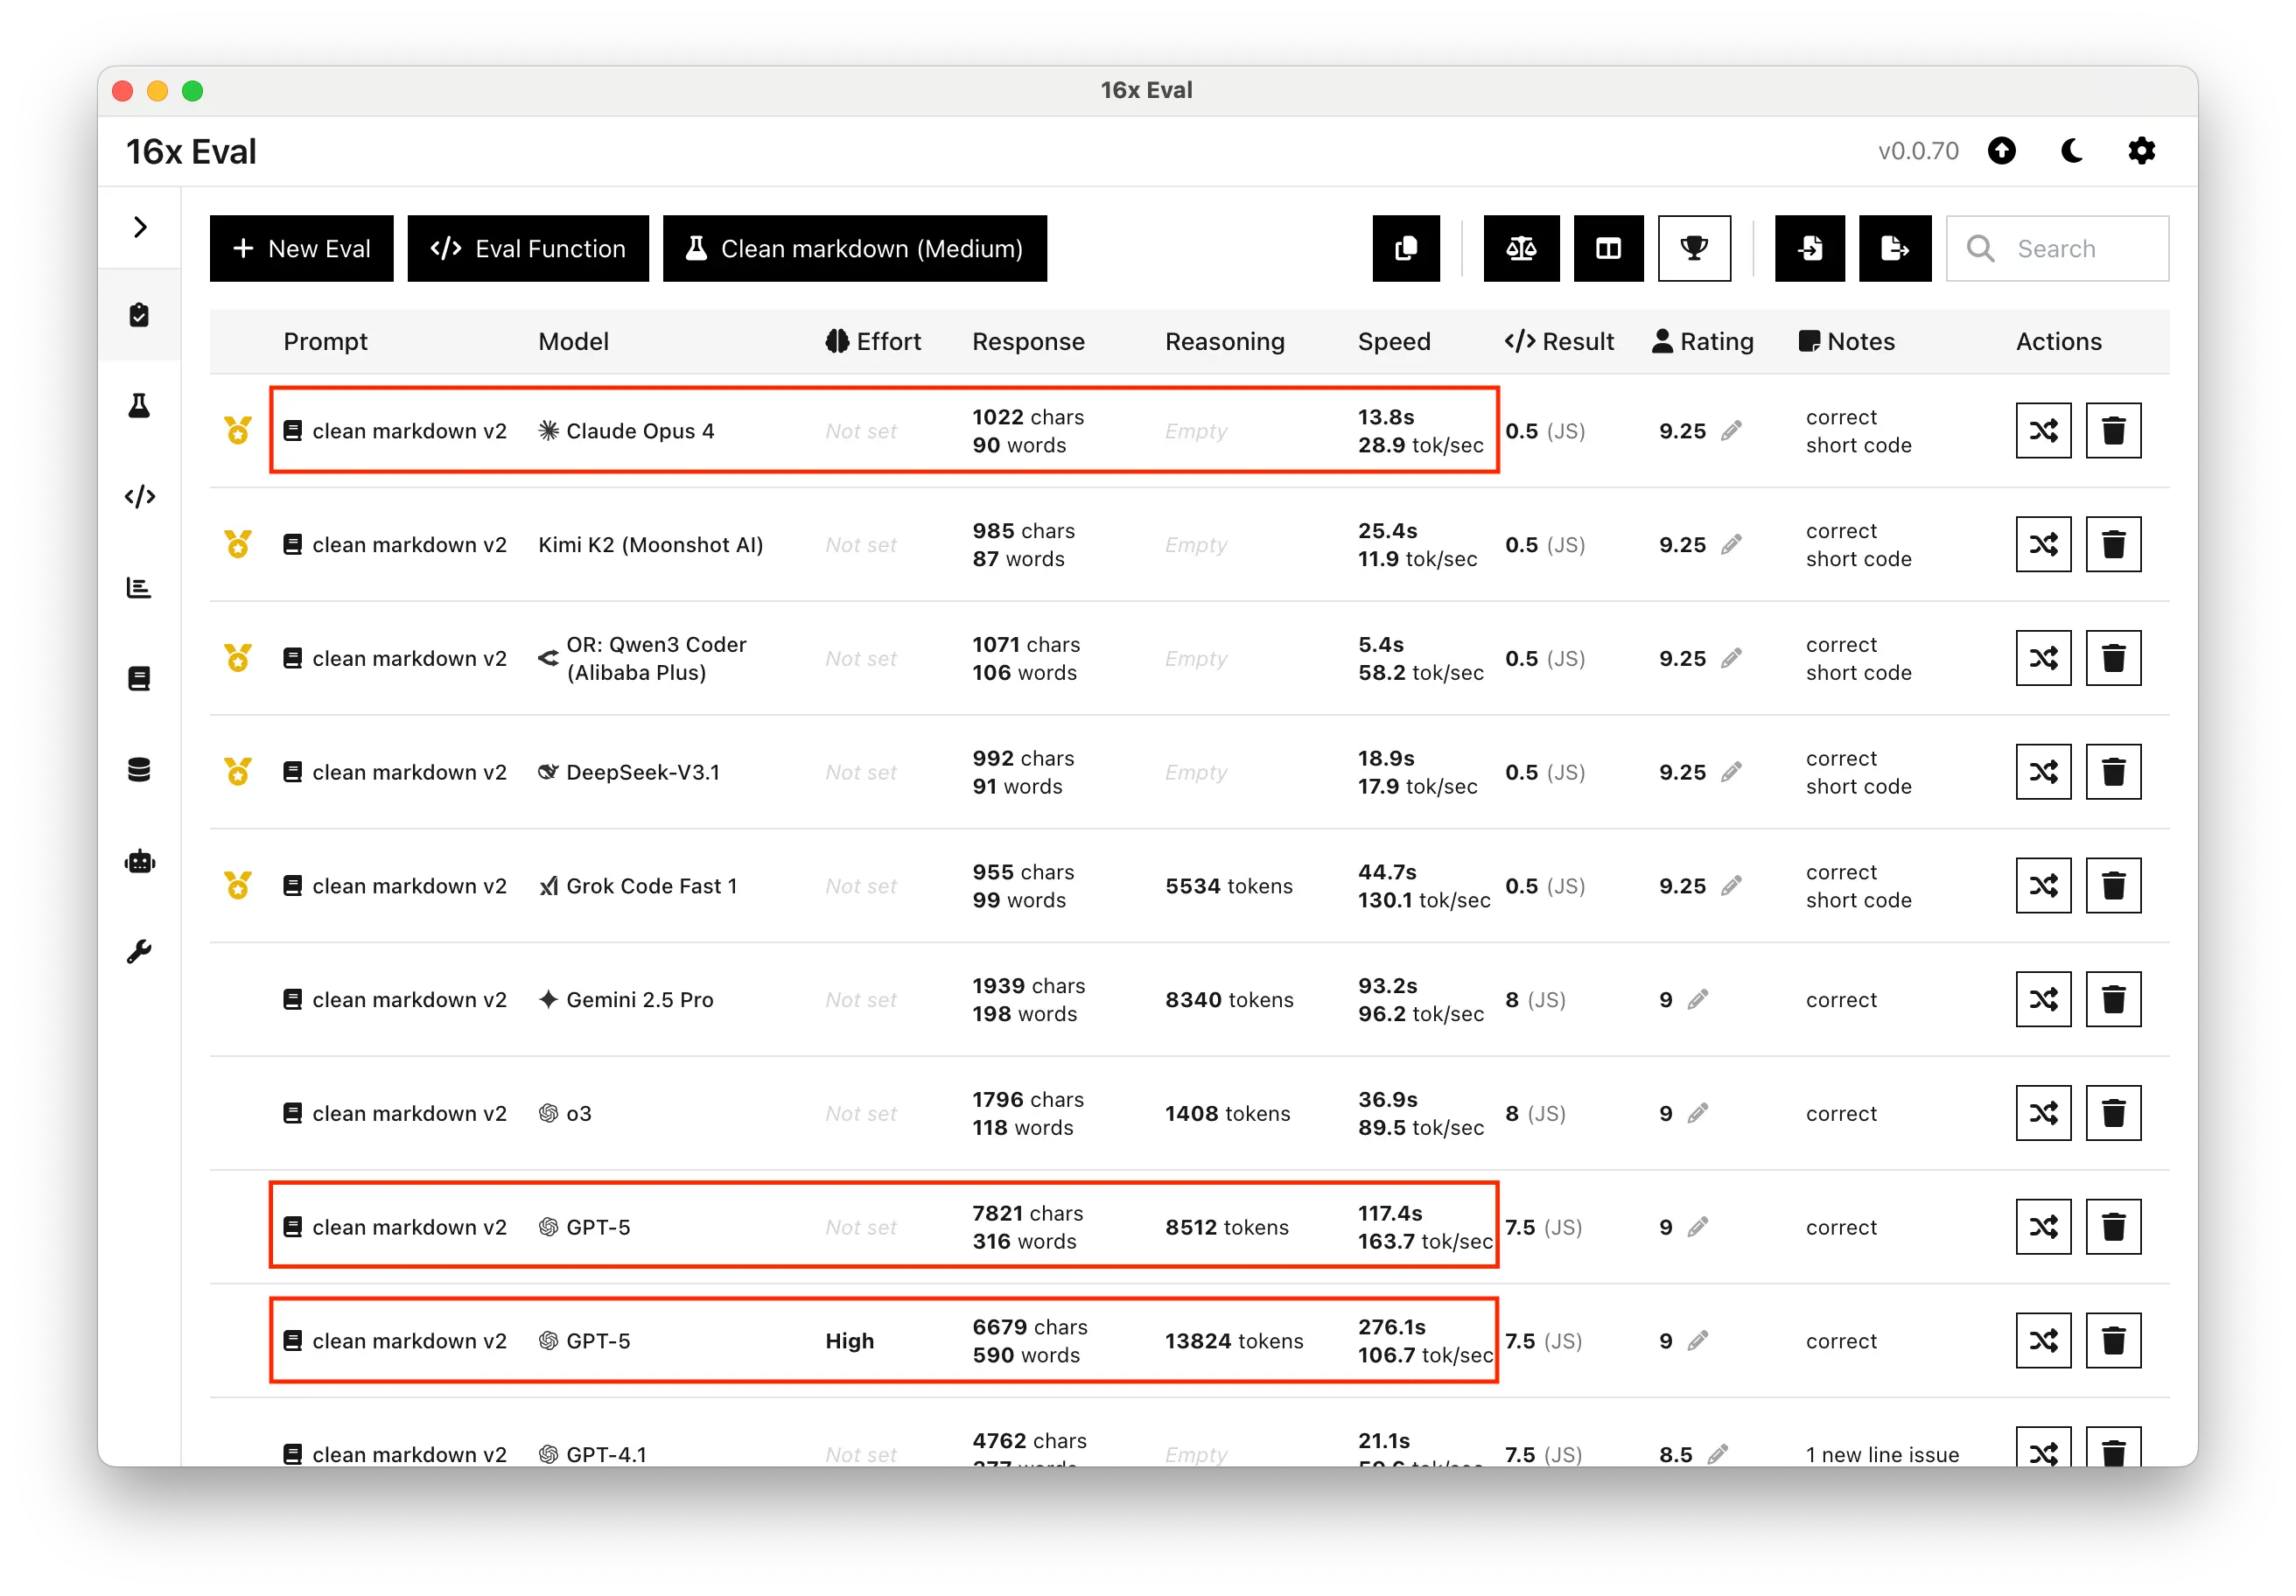Click the medal icon on the DeepSeek-V3.1 row

point(238,772)
